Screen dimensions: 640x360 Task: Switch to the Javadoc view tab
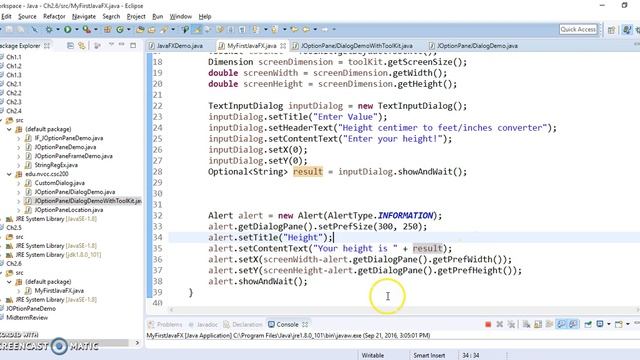(x=203, y=324)
